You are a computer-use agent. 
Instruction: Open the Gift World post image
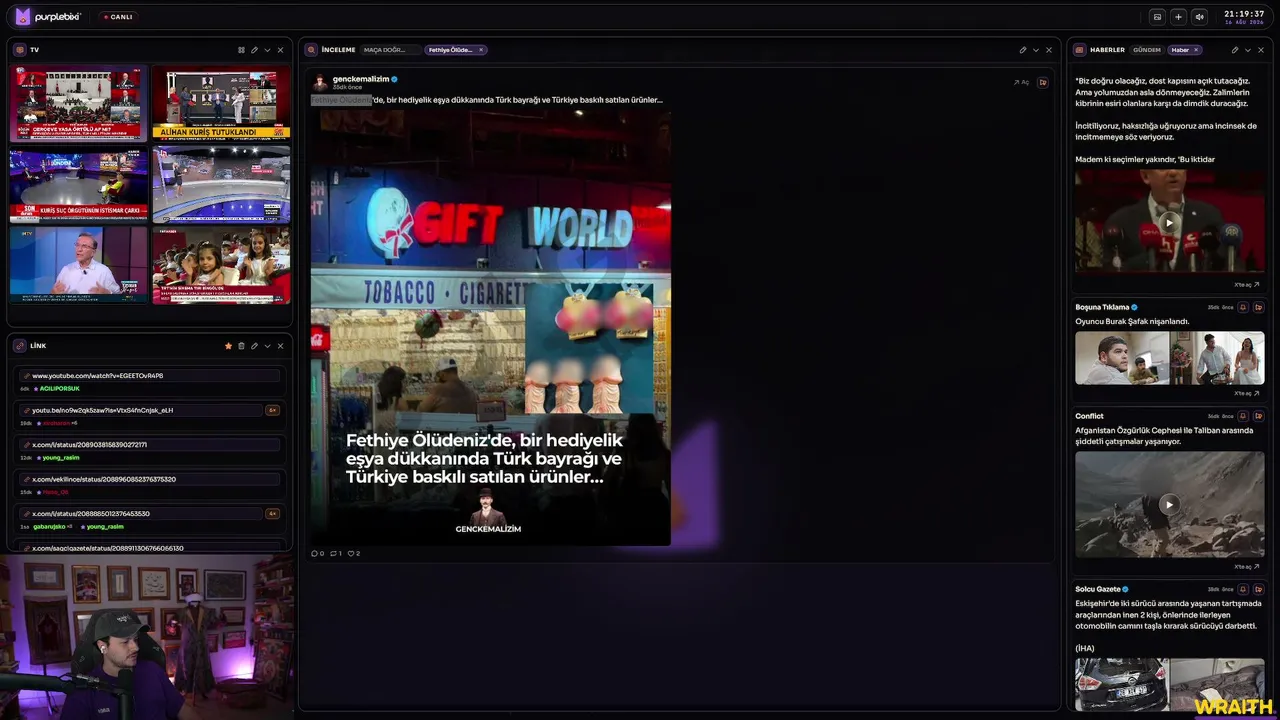click(x=490, y=327)
